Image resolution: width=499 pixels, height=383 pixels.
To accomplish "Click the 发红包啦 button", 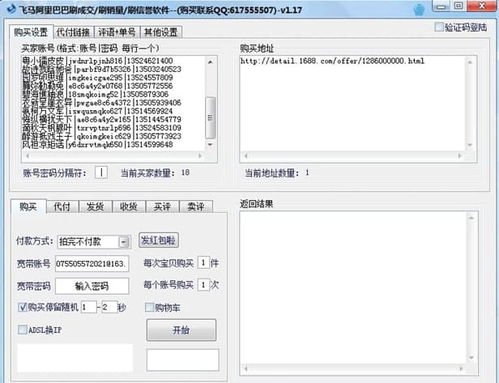I will 158,240.
